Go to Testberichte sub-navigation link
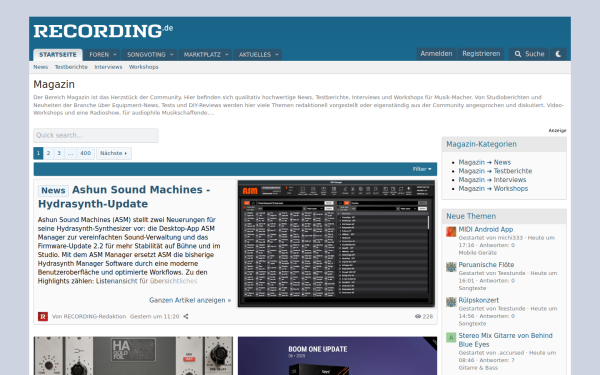Viewport: 600px width, 375px height. point(71,67)
